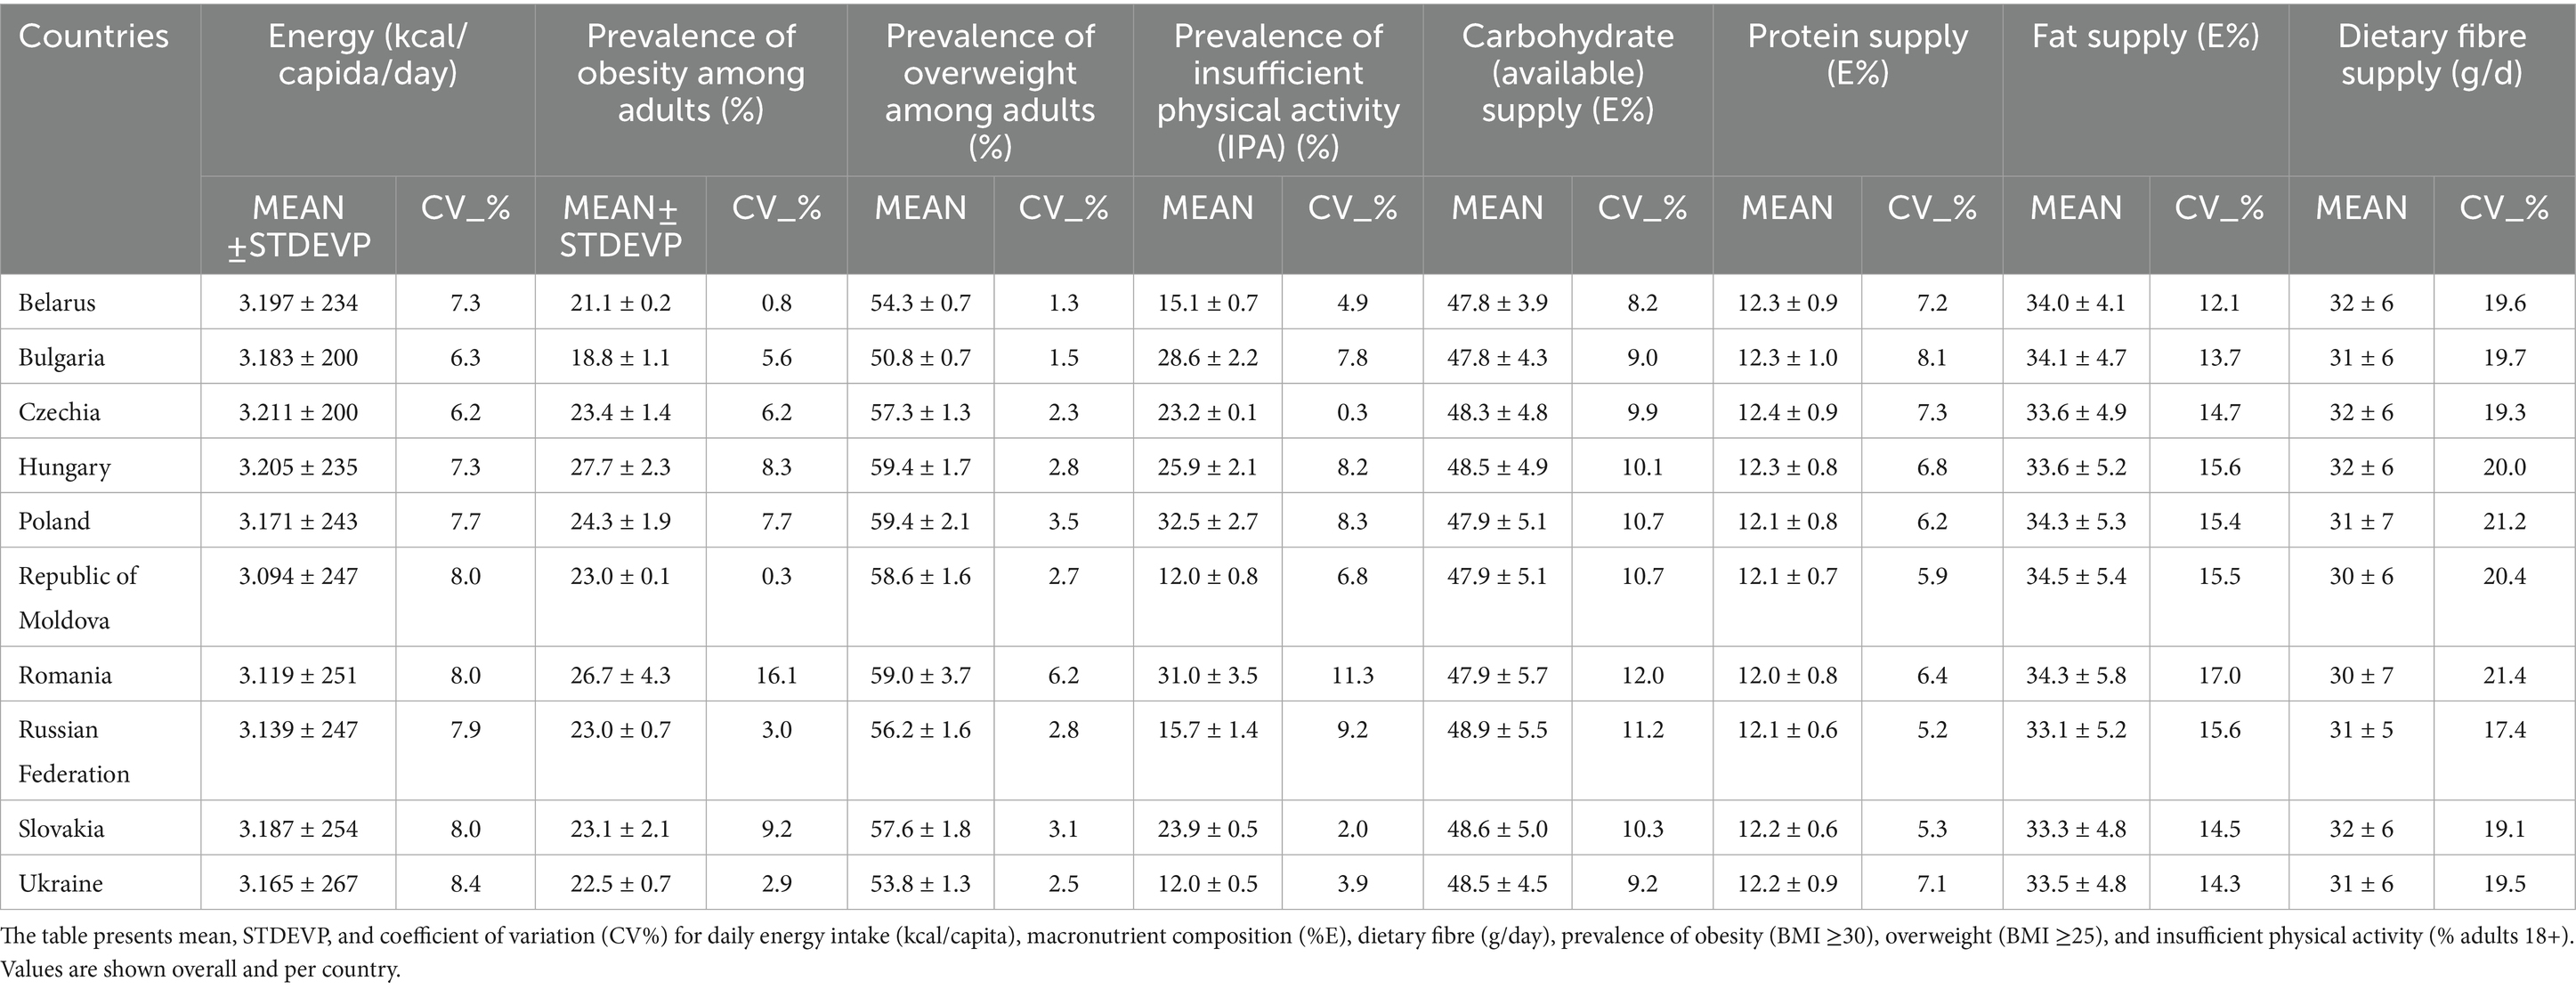Select the Energy (kcal/capida/day) header

[367, 55]
